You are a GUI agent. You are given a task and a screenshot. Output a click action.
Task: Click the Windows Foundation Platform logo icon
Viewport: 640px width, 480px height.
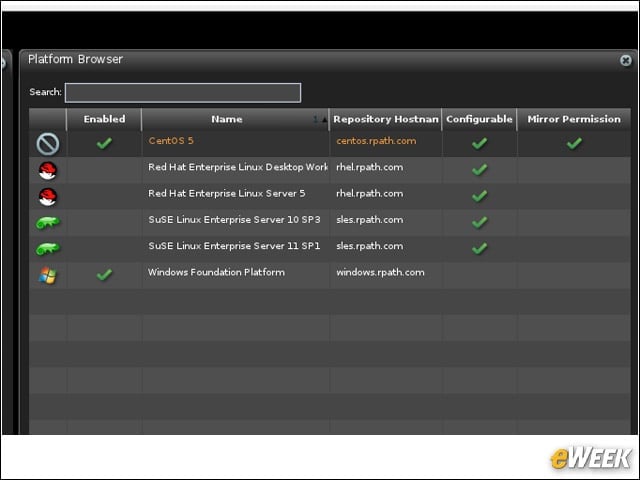[47, 276]
